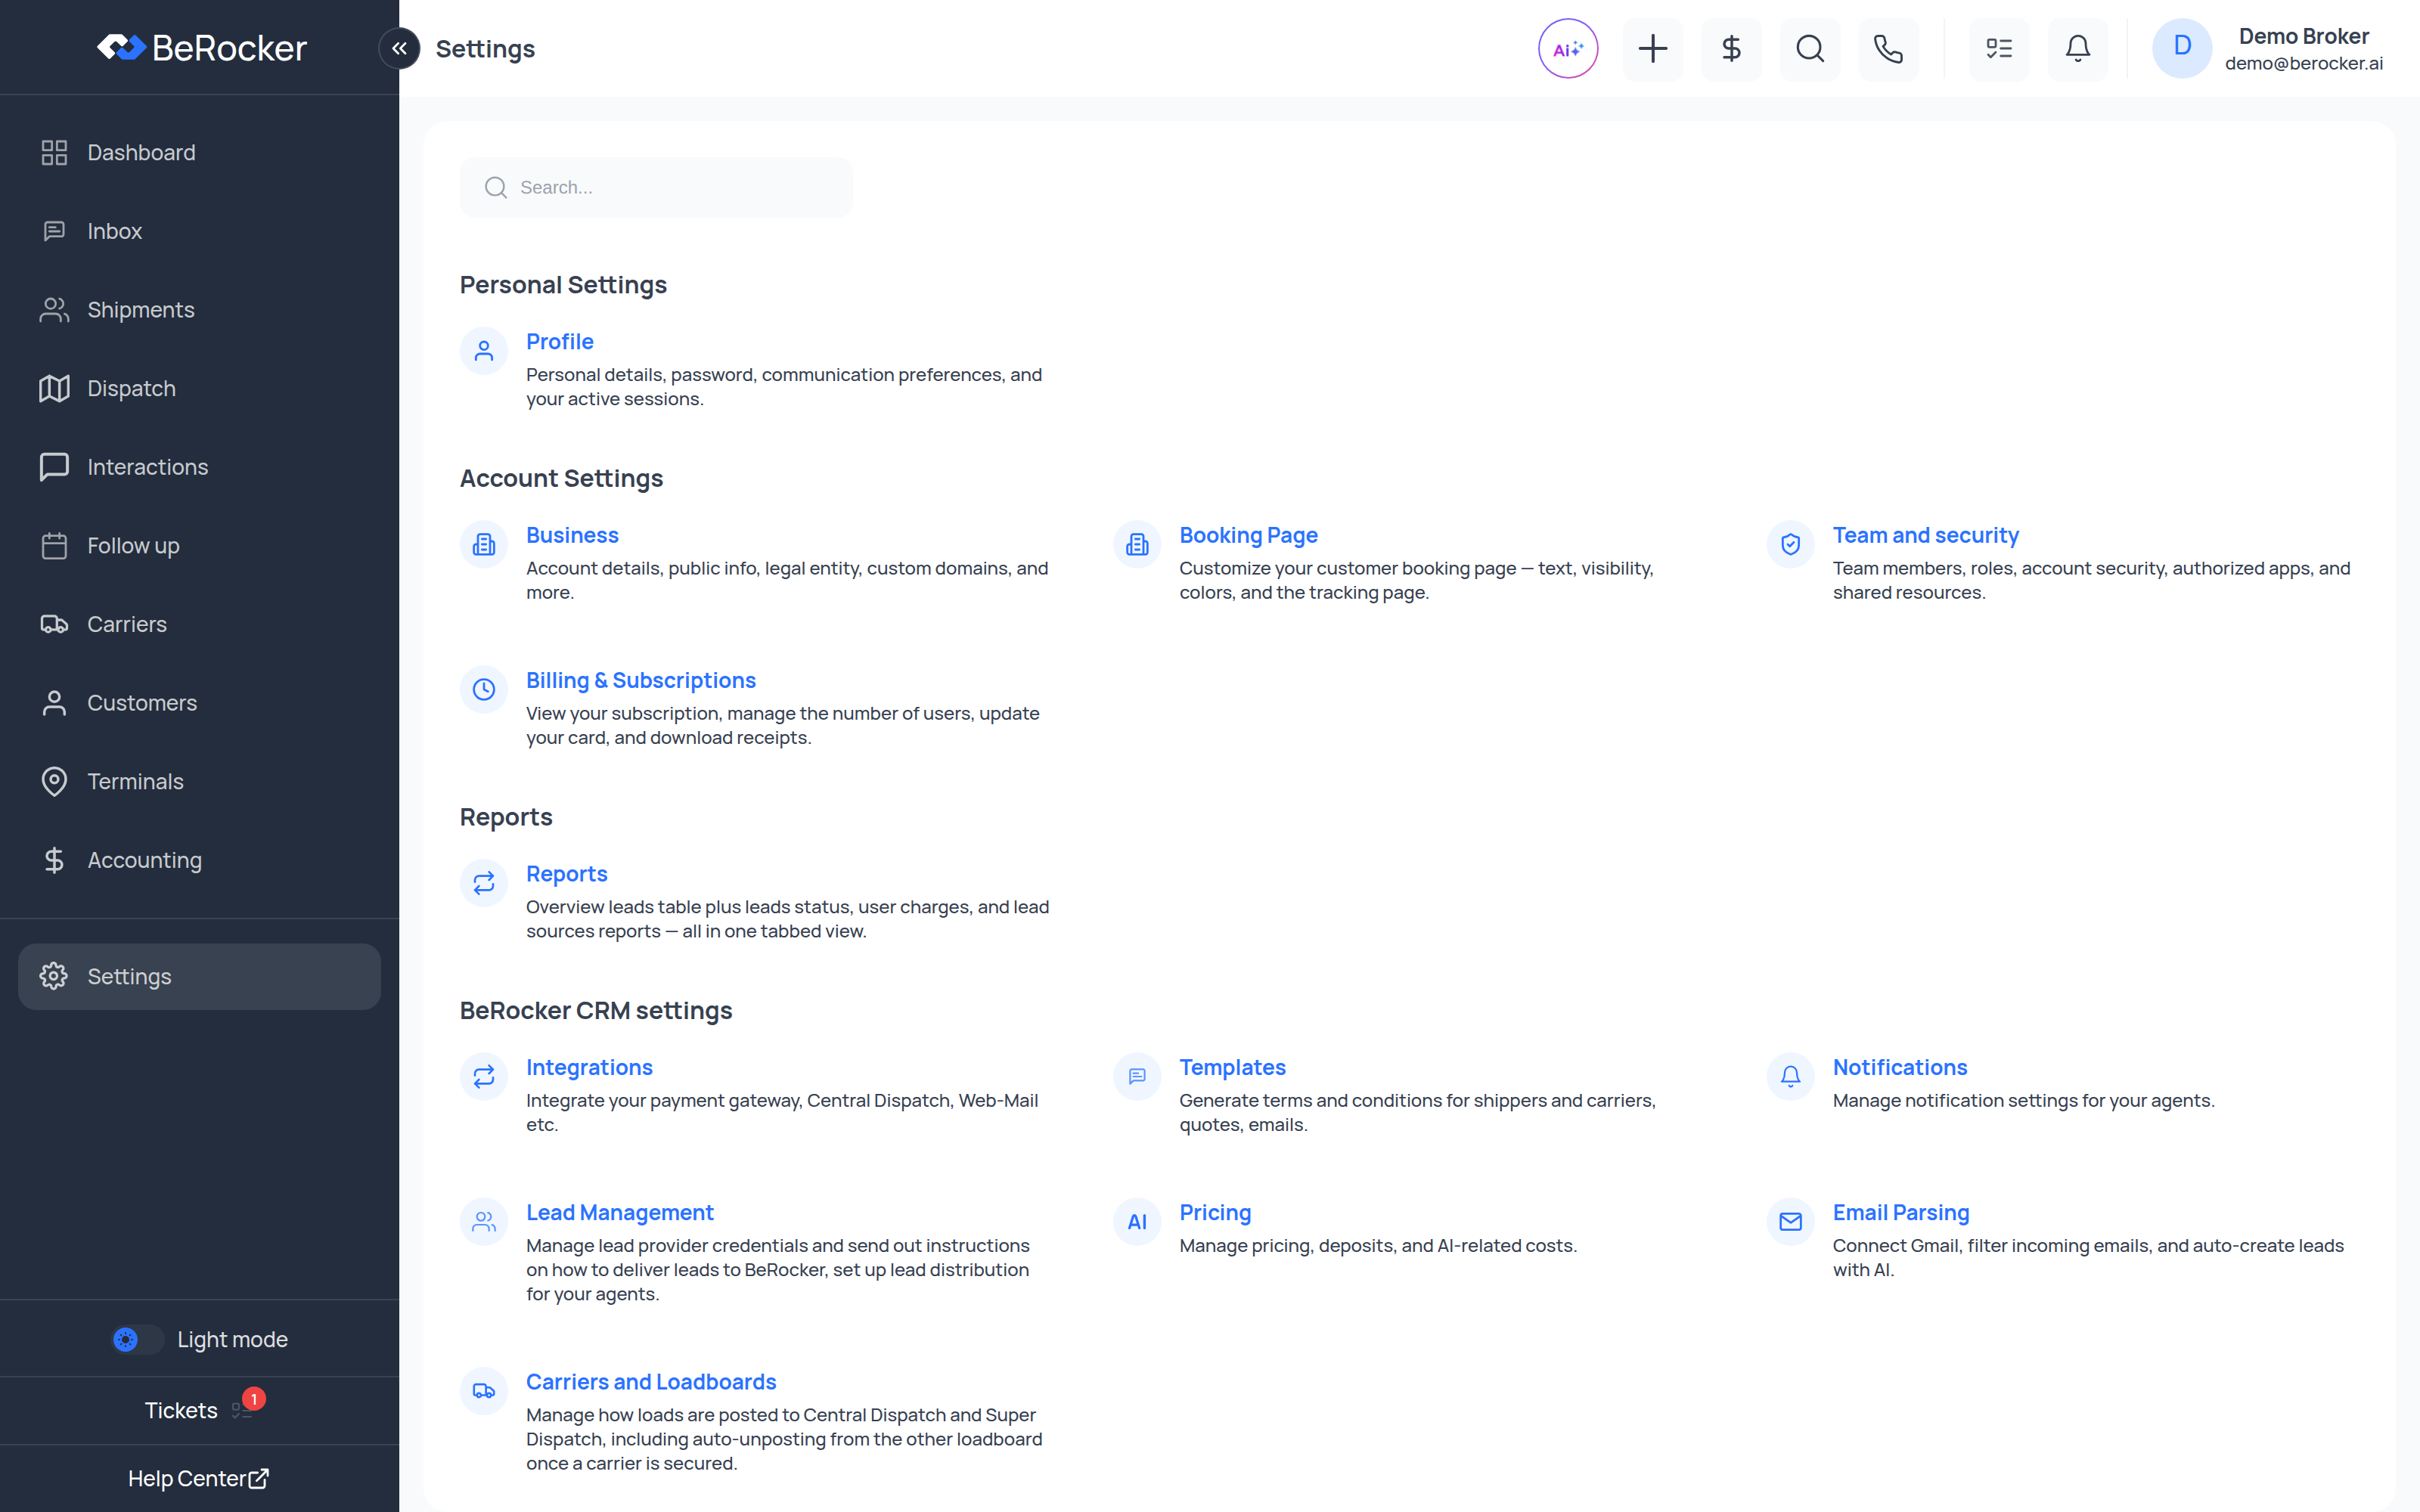The image size is (2420, 1512).
Task: Click the Email Parsing envelope icon
Action: tap(1790, 1222)
